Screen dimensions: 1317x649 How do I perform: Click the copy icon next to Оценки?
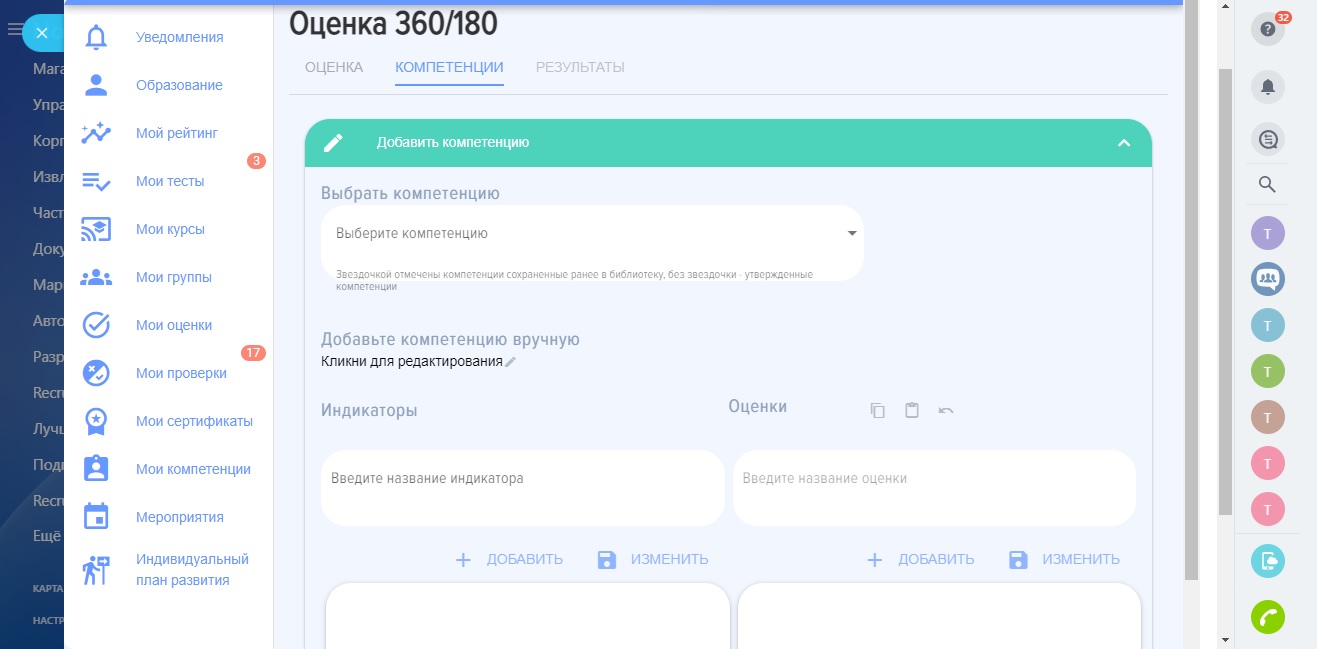click(878, 411)
